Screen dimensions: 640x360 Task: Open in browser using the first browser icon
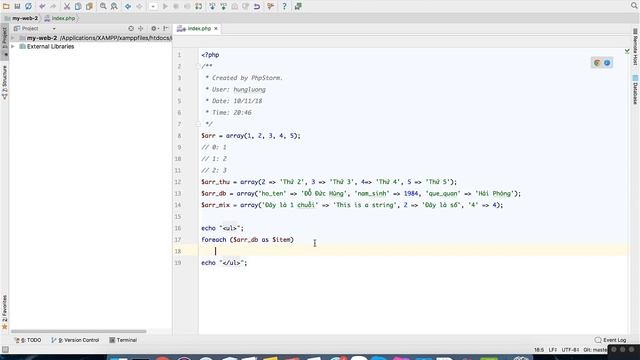tap(597, 63)
